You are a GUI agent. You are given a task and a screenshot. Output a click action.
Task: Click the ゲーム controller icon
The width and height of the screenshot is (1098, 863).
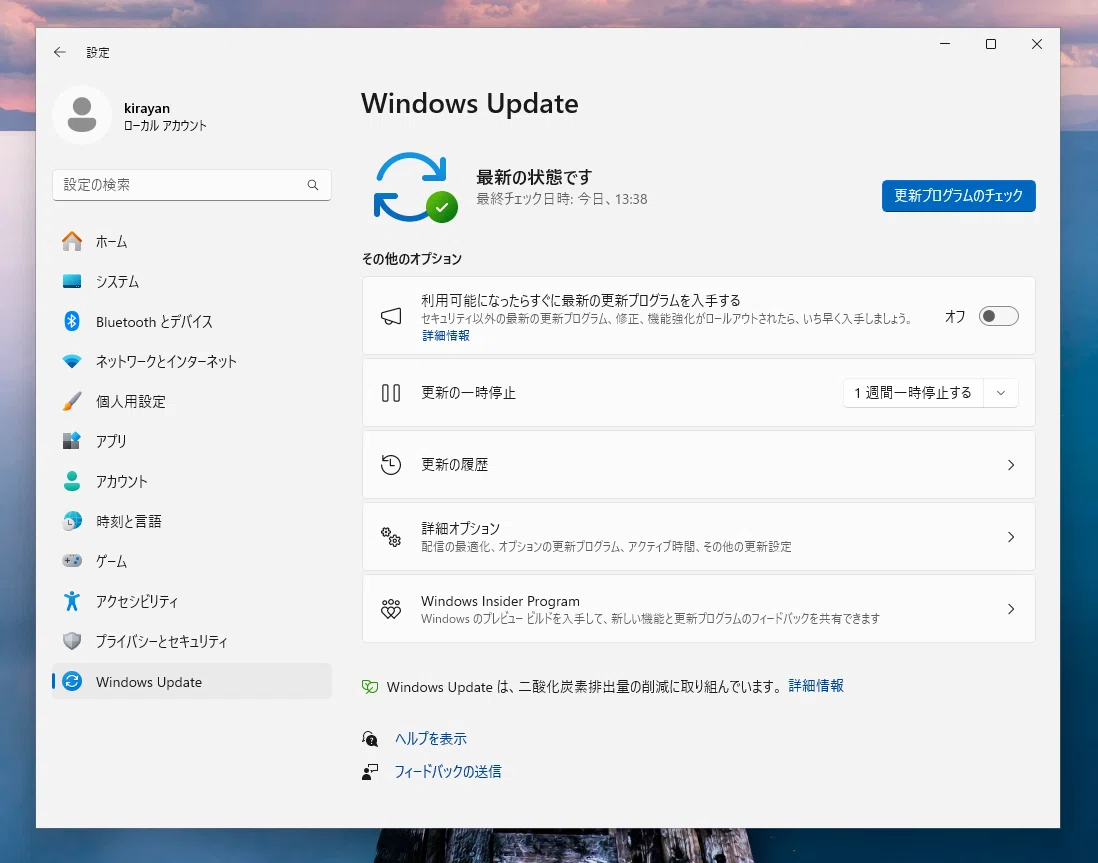(x=72, y=561)
